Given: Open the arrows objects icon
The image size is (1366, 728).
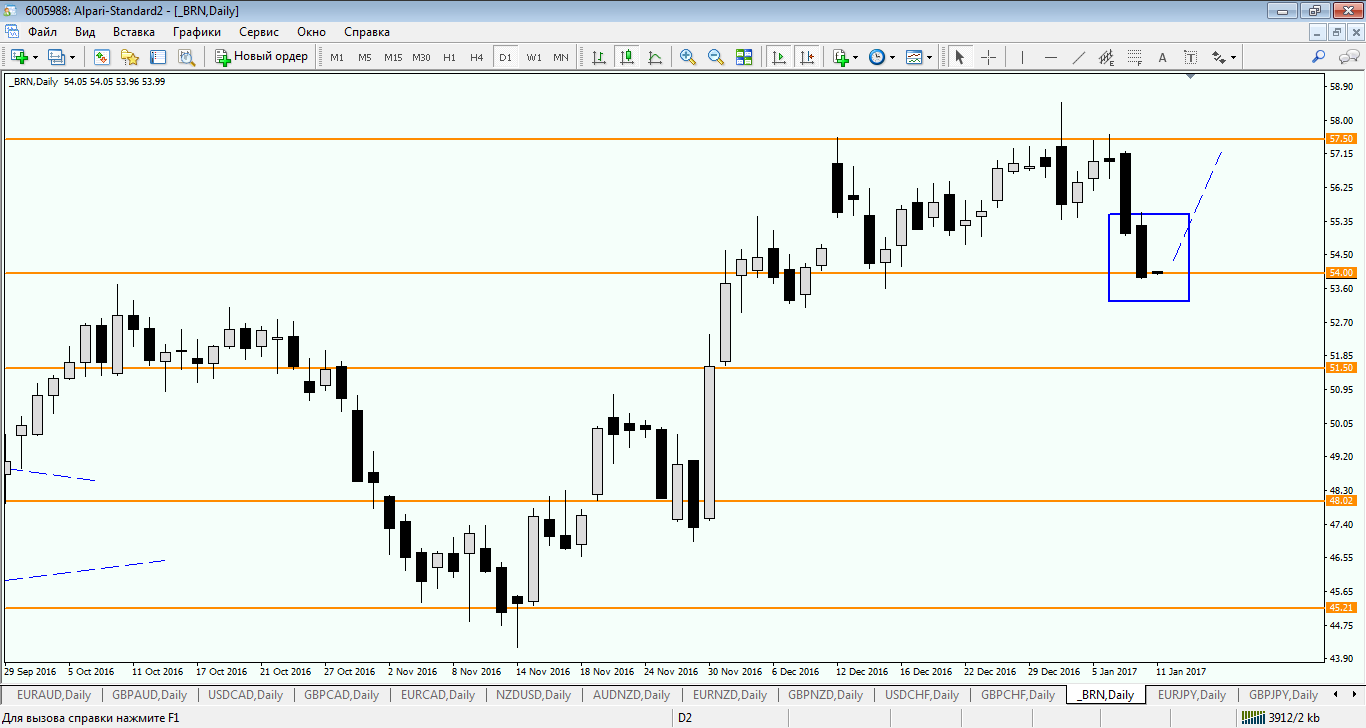Looking at the screenshot, I should pyautogui.click(x=1219, y=57).
